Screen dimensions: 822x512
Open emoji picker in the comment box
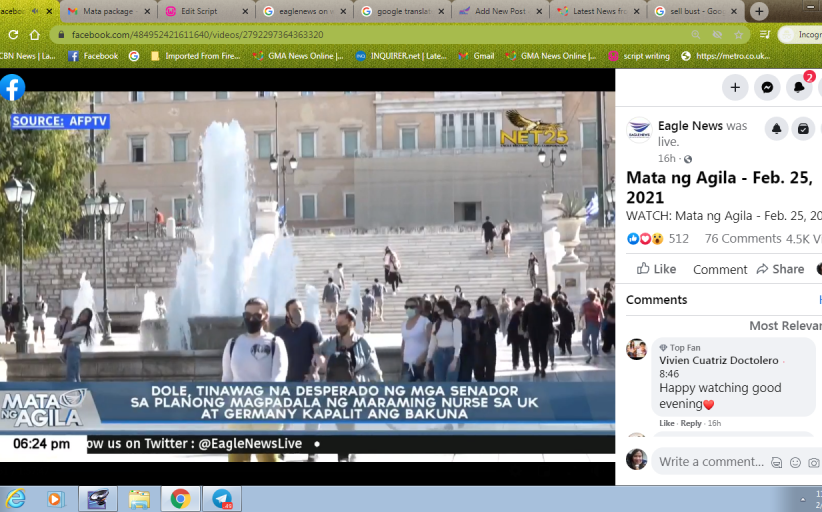pyautogui.click(x=795, y=462)
